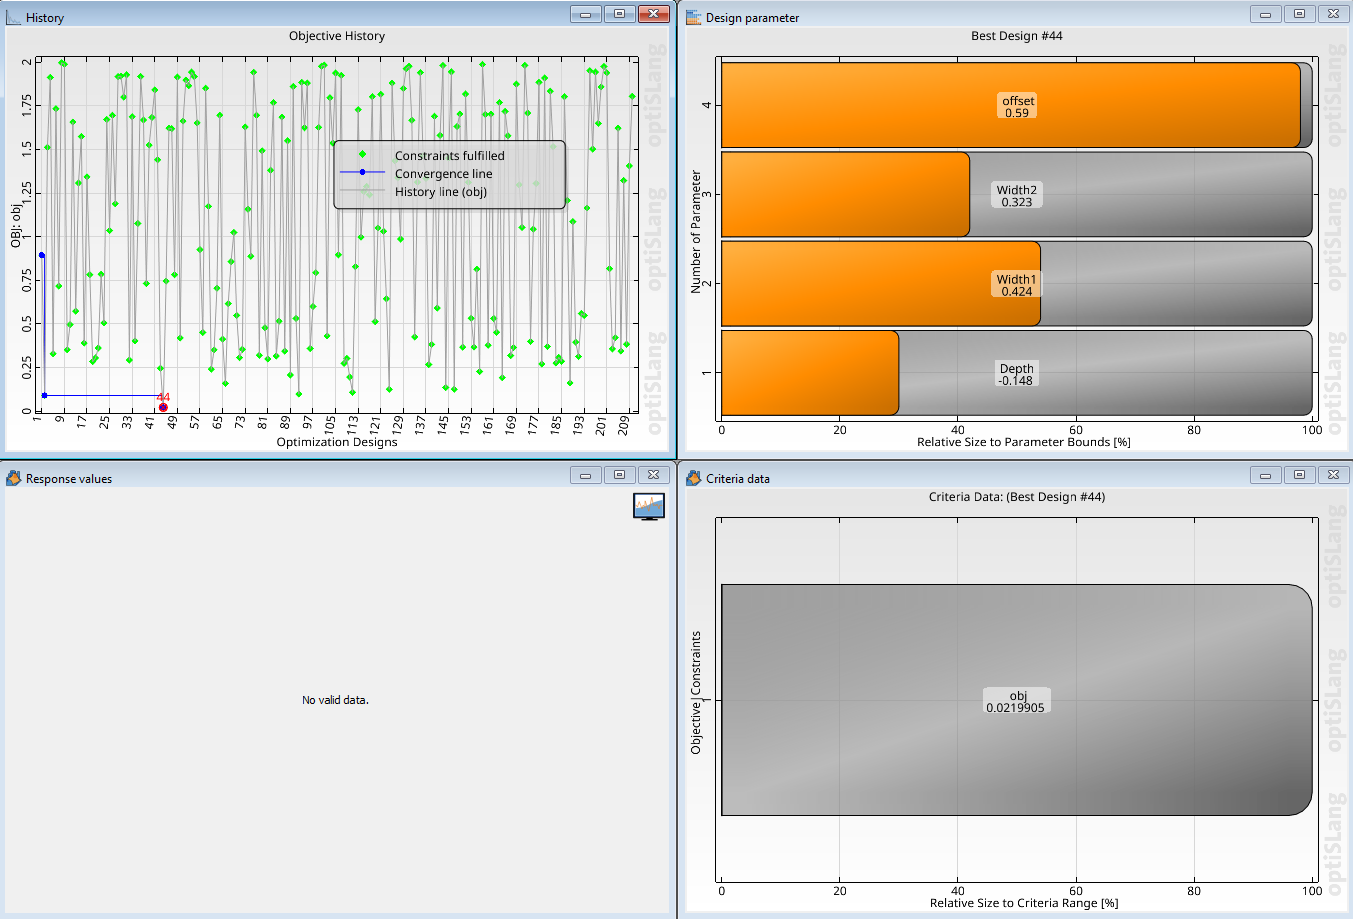Click the 'Best Design #44' chart title
1353x919 pixels.
pos(1016,36)
